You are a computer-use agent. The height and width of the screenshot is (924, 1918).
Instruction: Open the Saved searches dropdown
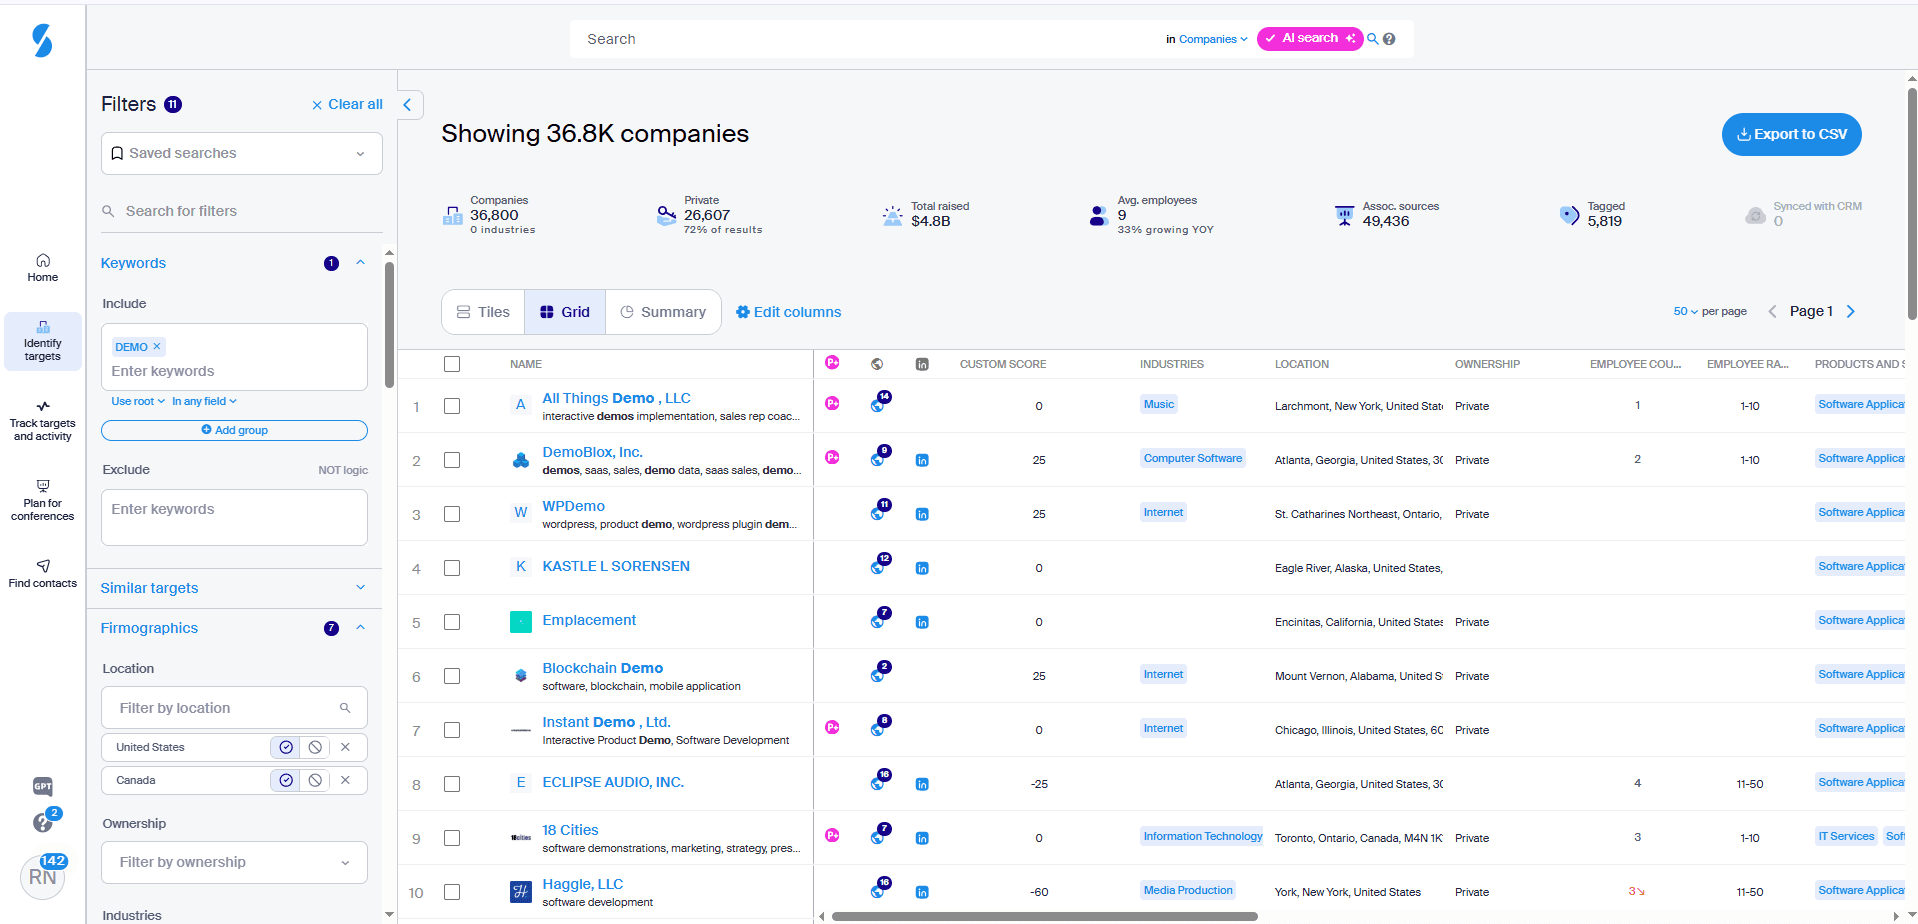tap(241, 153)
